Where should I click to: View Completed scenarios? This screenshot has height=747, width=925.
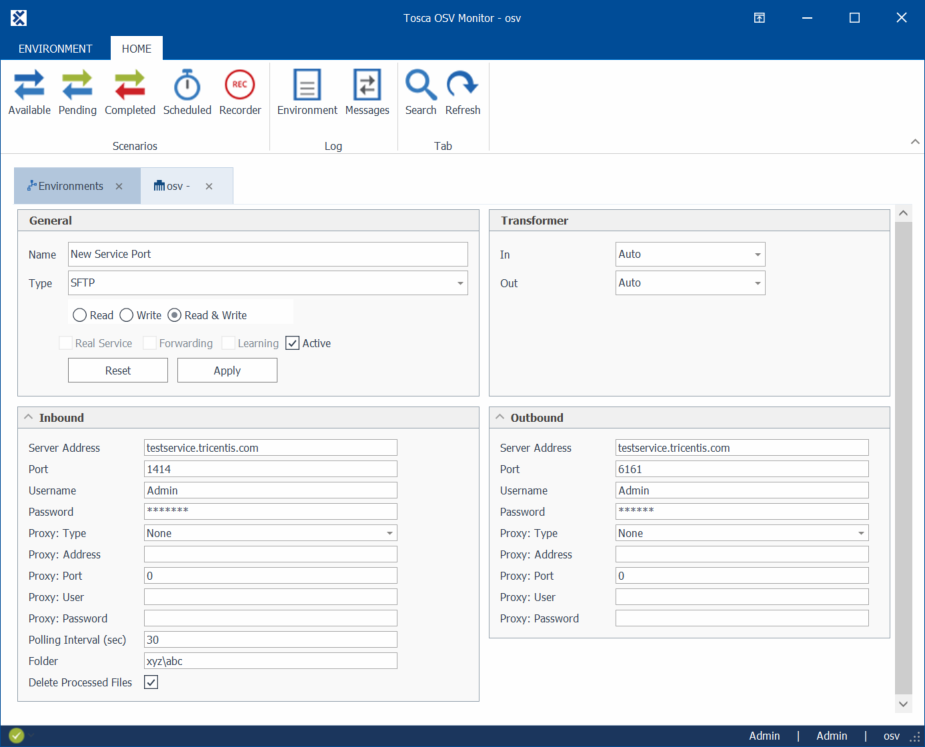pyautogui.click(x=130, y=93)
